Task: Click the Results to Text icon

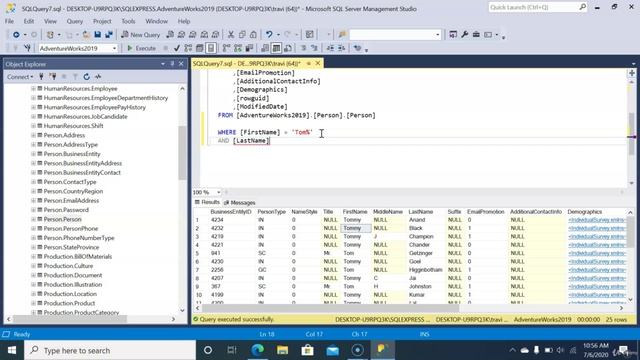Action: coord(265,48)
